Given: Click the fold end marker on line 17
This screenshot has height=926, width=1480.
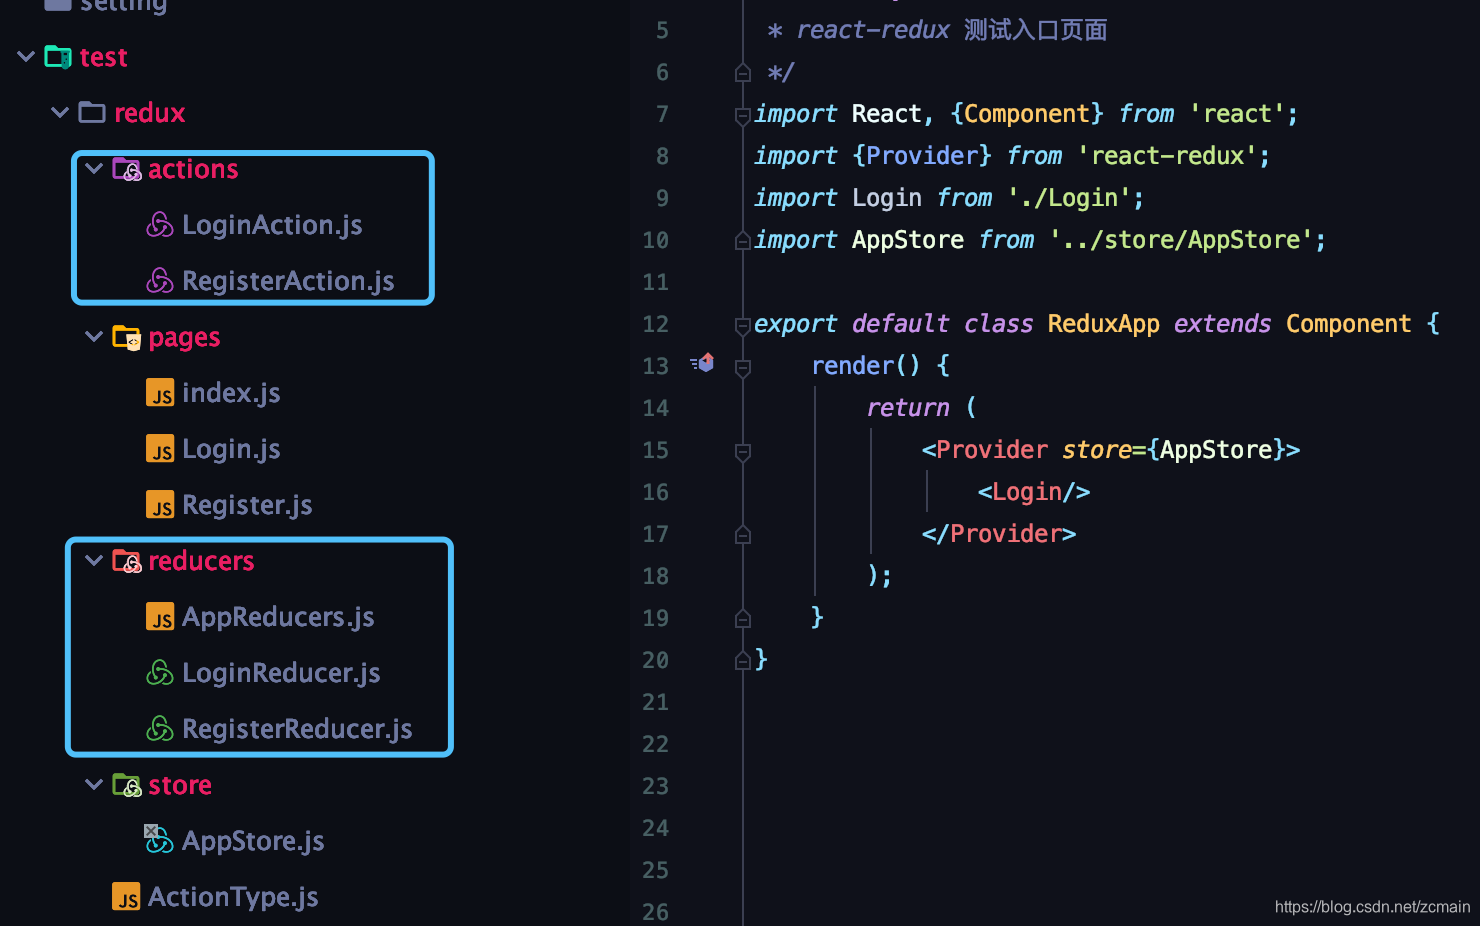Looking at the screenshot, I should click(743, 534).
